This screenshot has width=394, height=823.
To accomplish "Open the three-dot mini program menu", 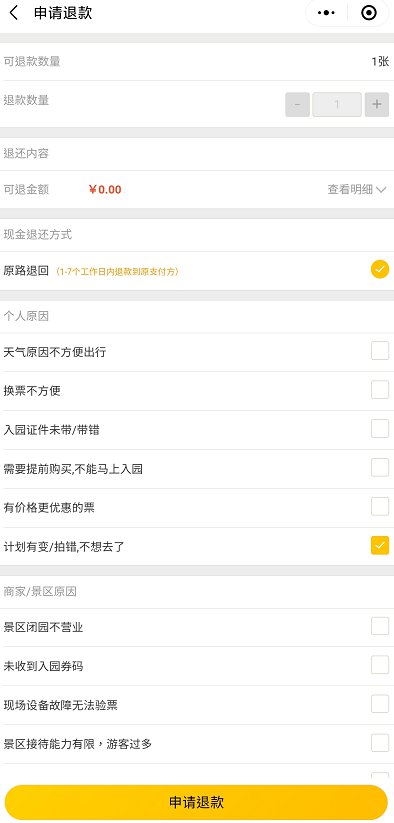I will (x=326, y=13).
